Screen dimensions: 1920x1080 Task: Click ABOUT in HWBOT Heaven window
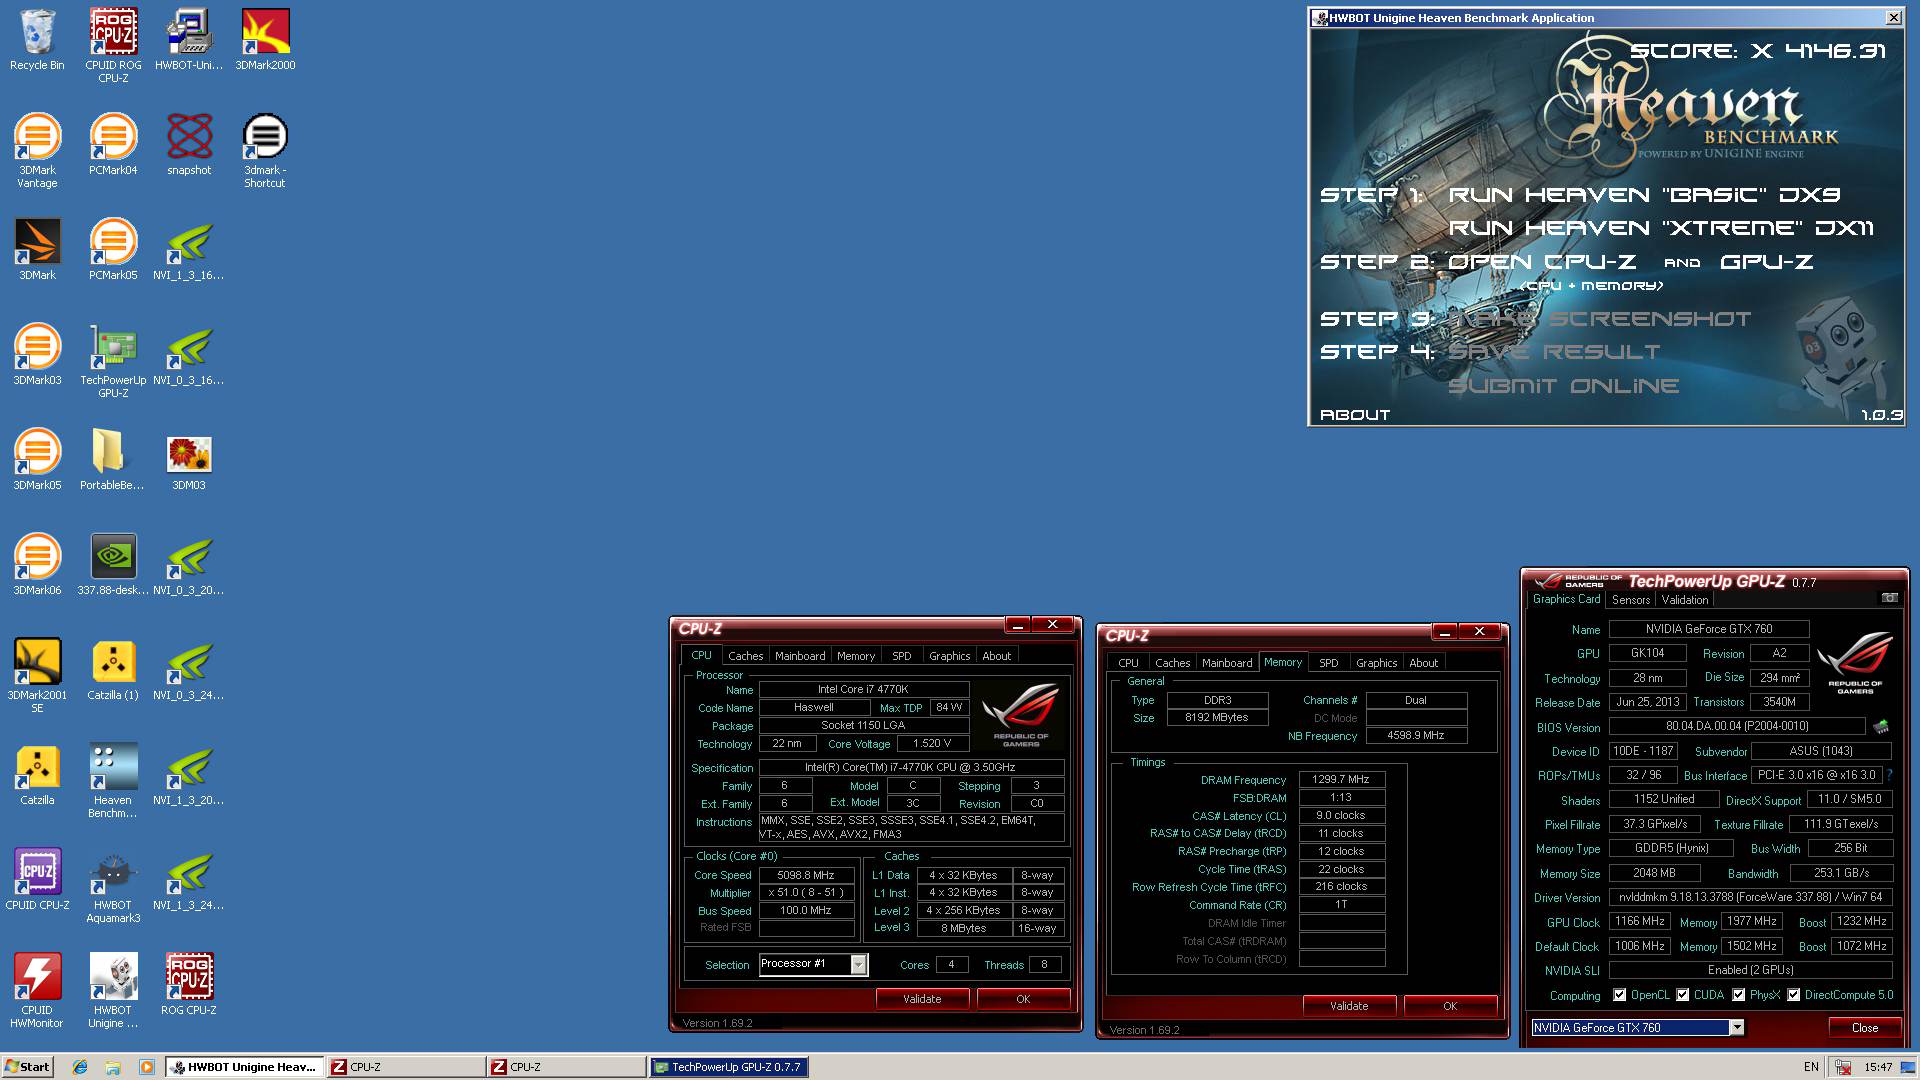click(x=1355, y=415)
